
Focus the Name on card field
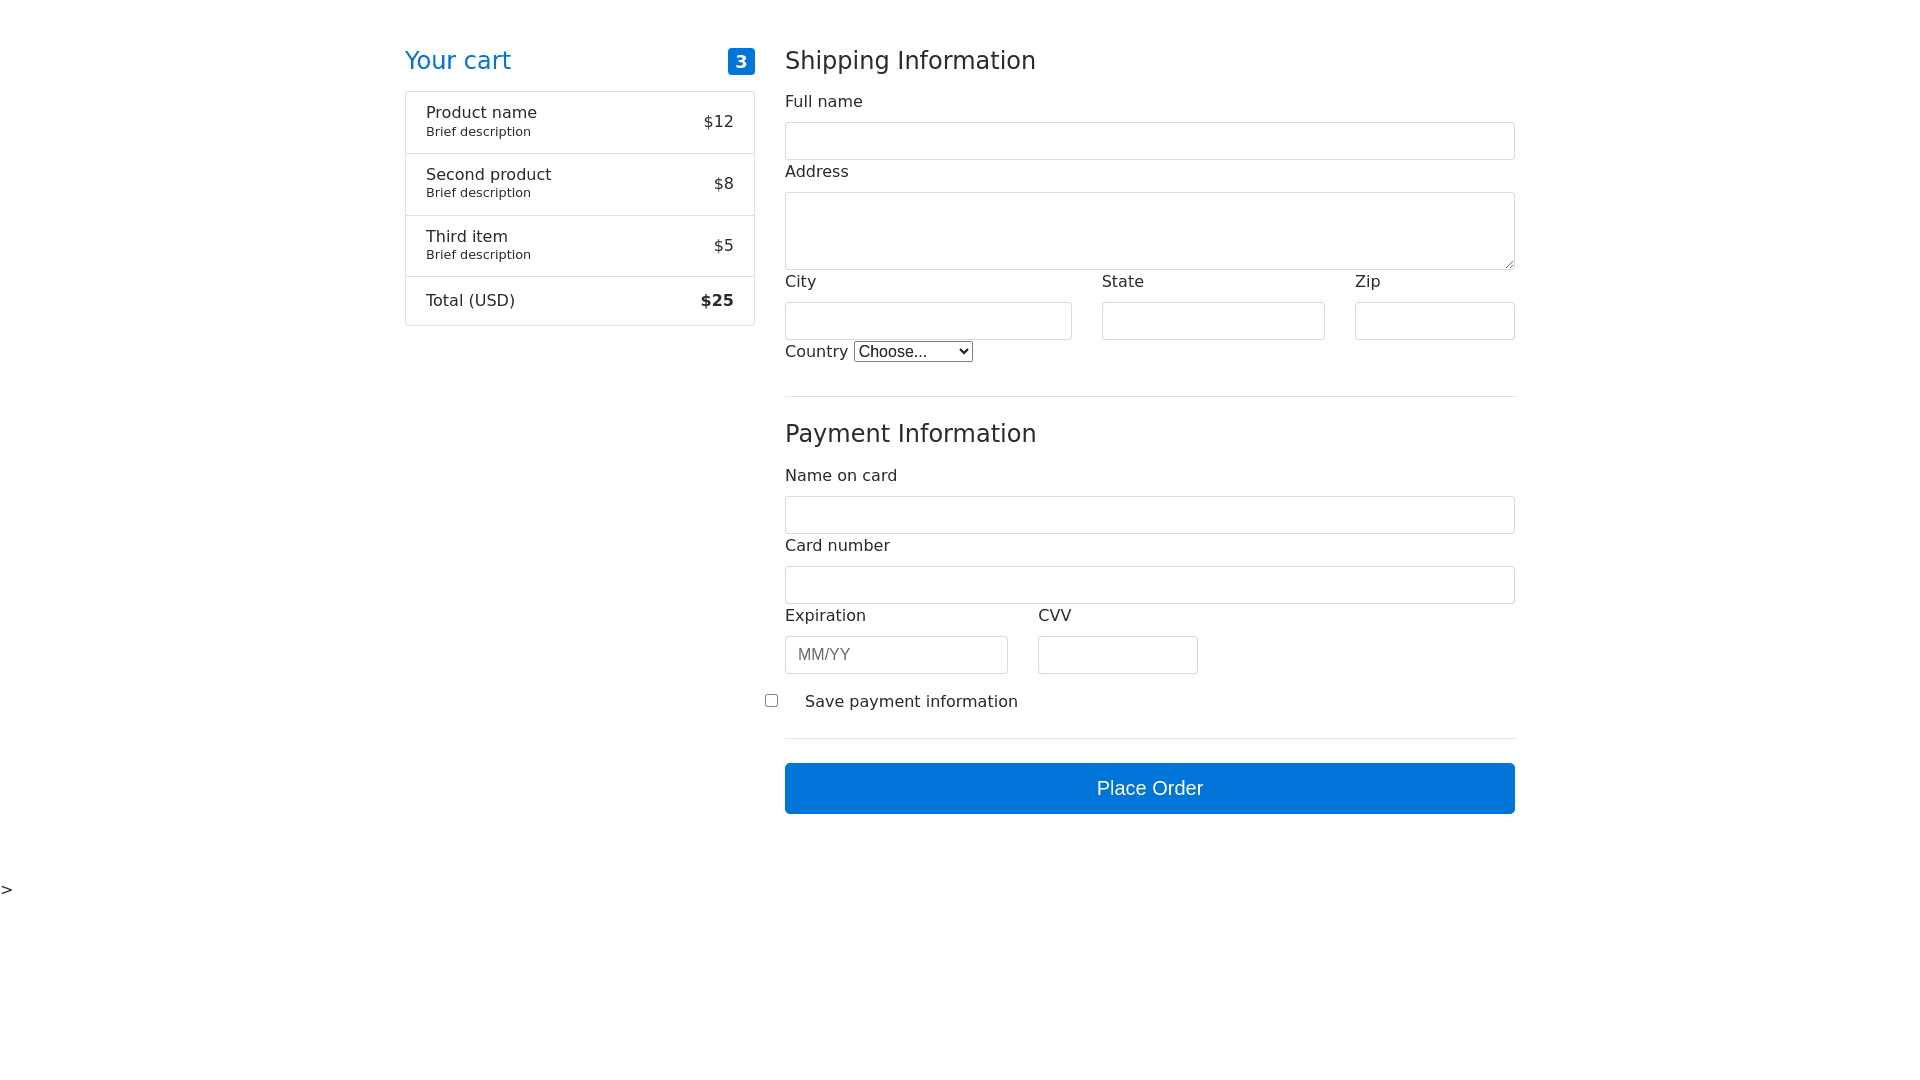pos(1149,515)
